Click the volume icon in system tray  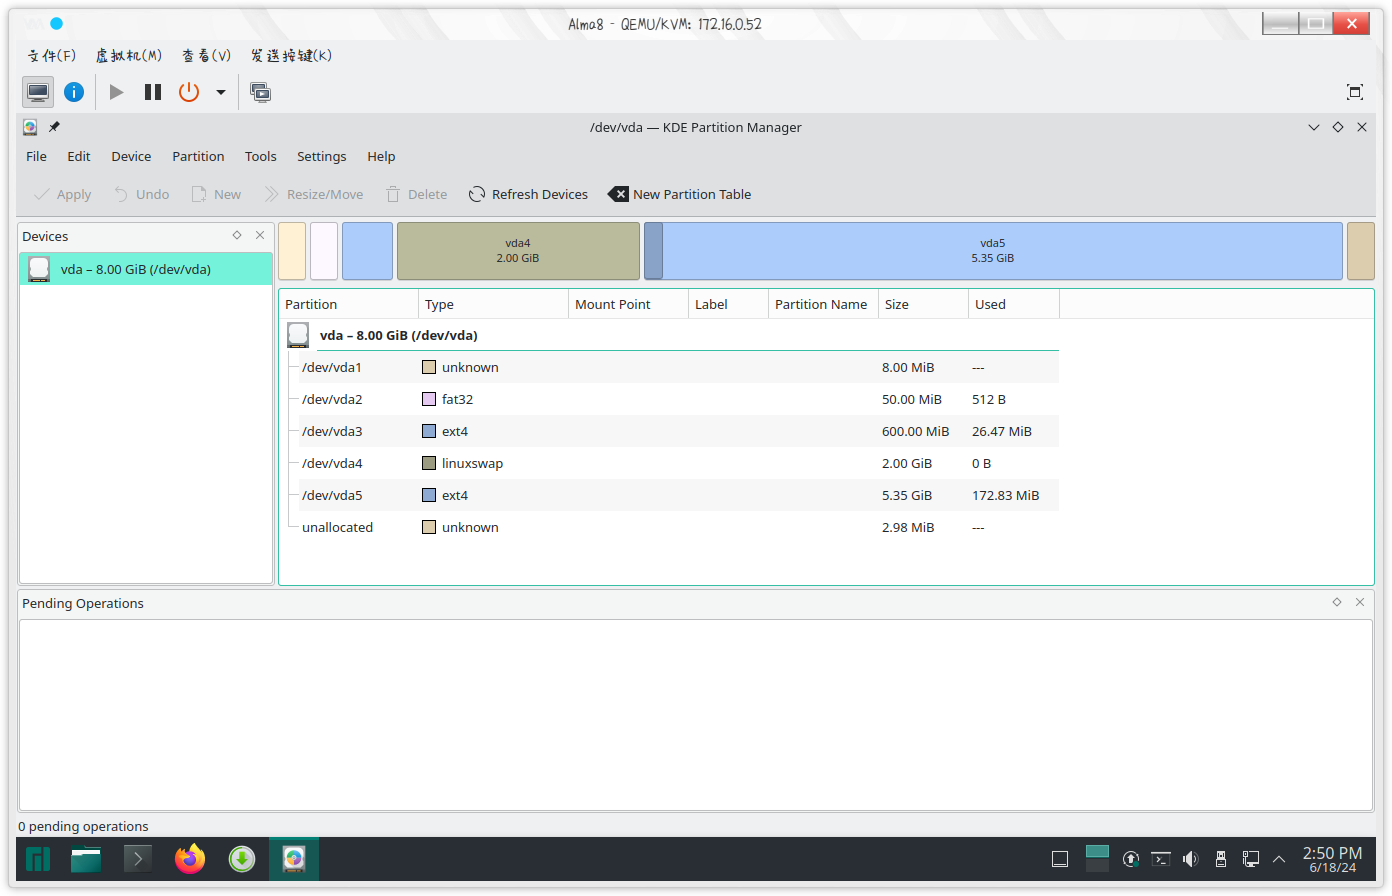click(1190, 859)
